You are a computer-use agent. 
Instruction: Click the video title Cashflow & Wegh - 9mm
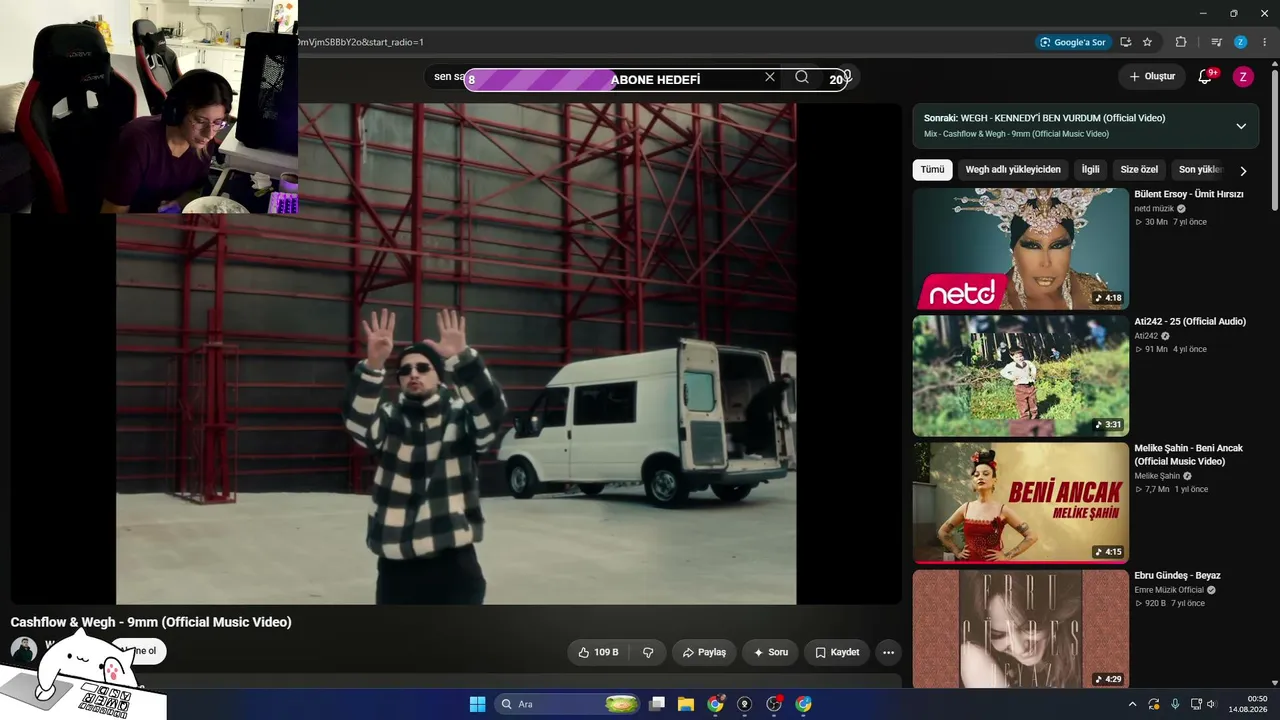[x=151, y=622]
